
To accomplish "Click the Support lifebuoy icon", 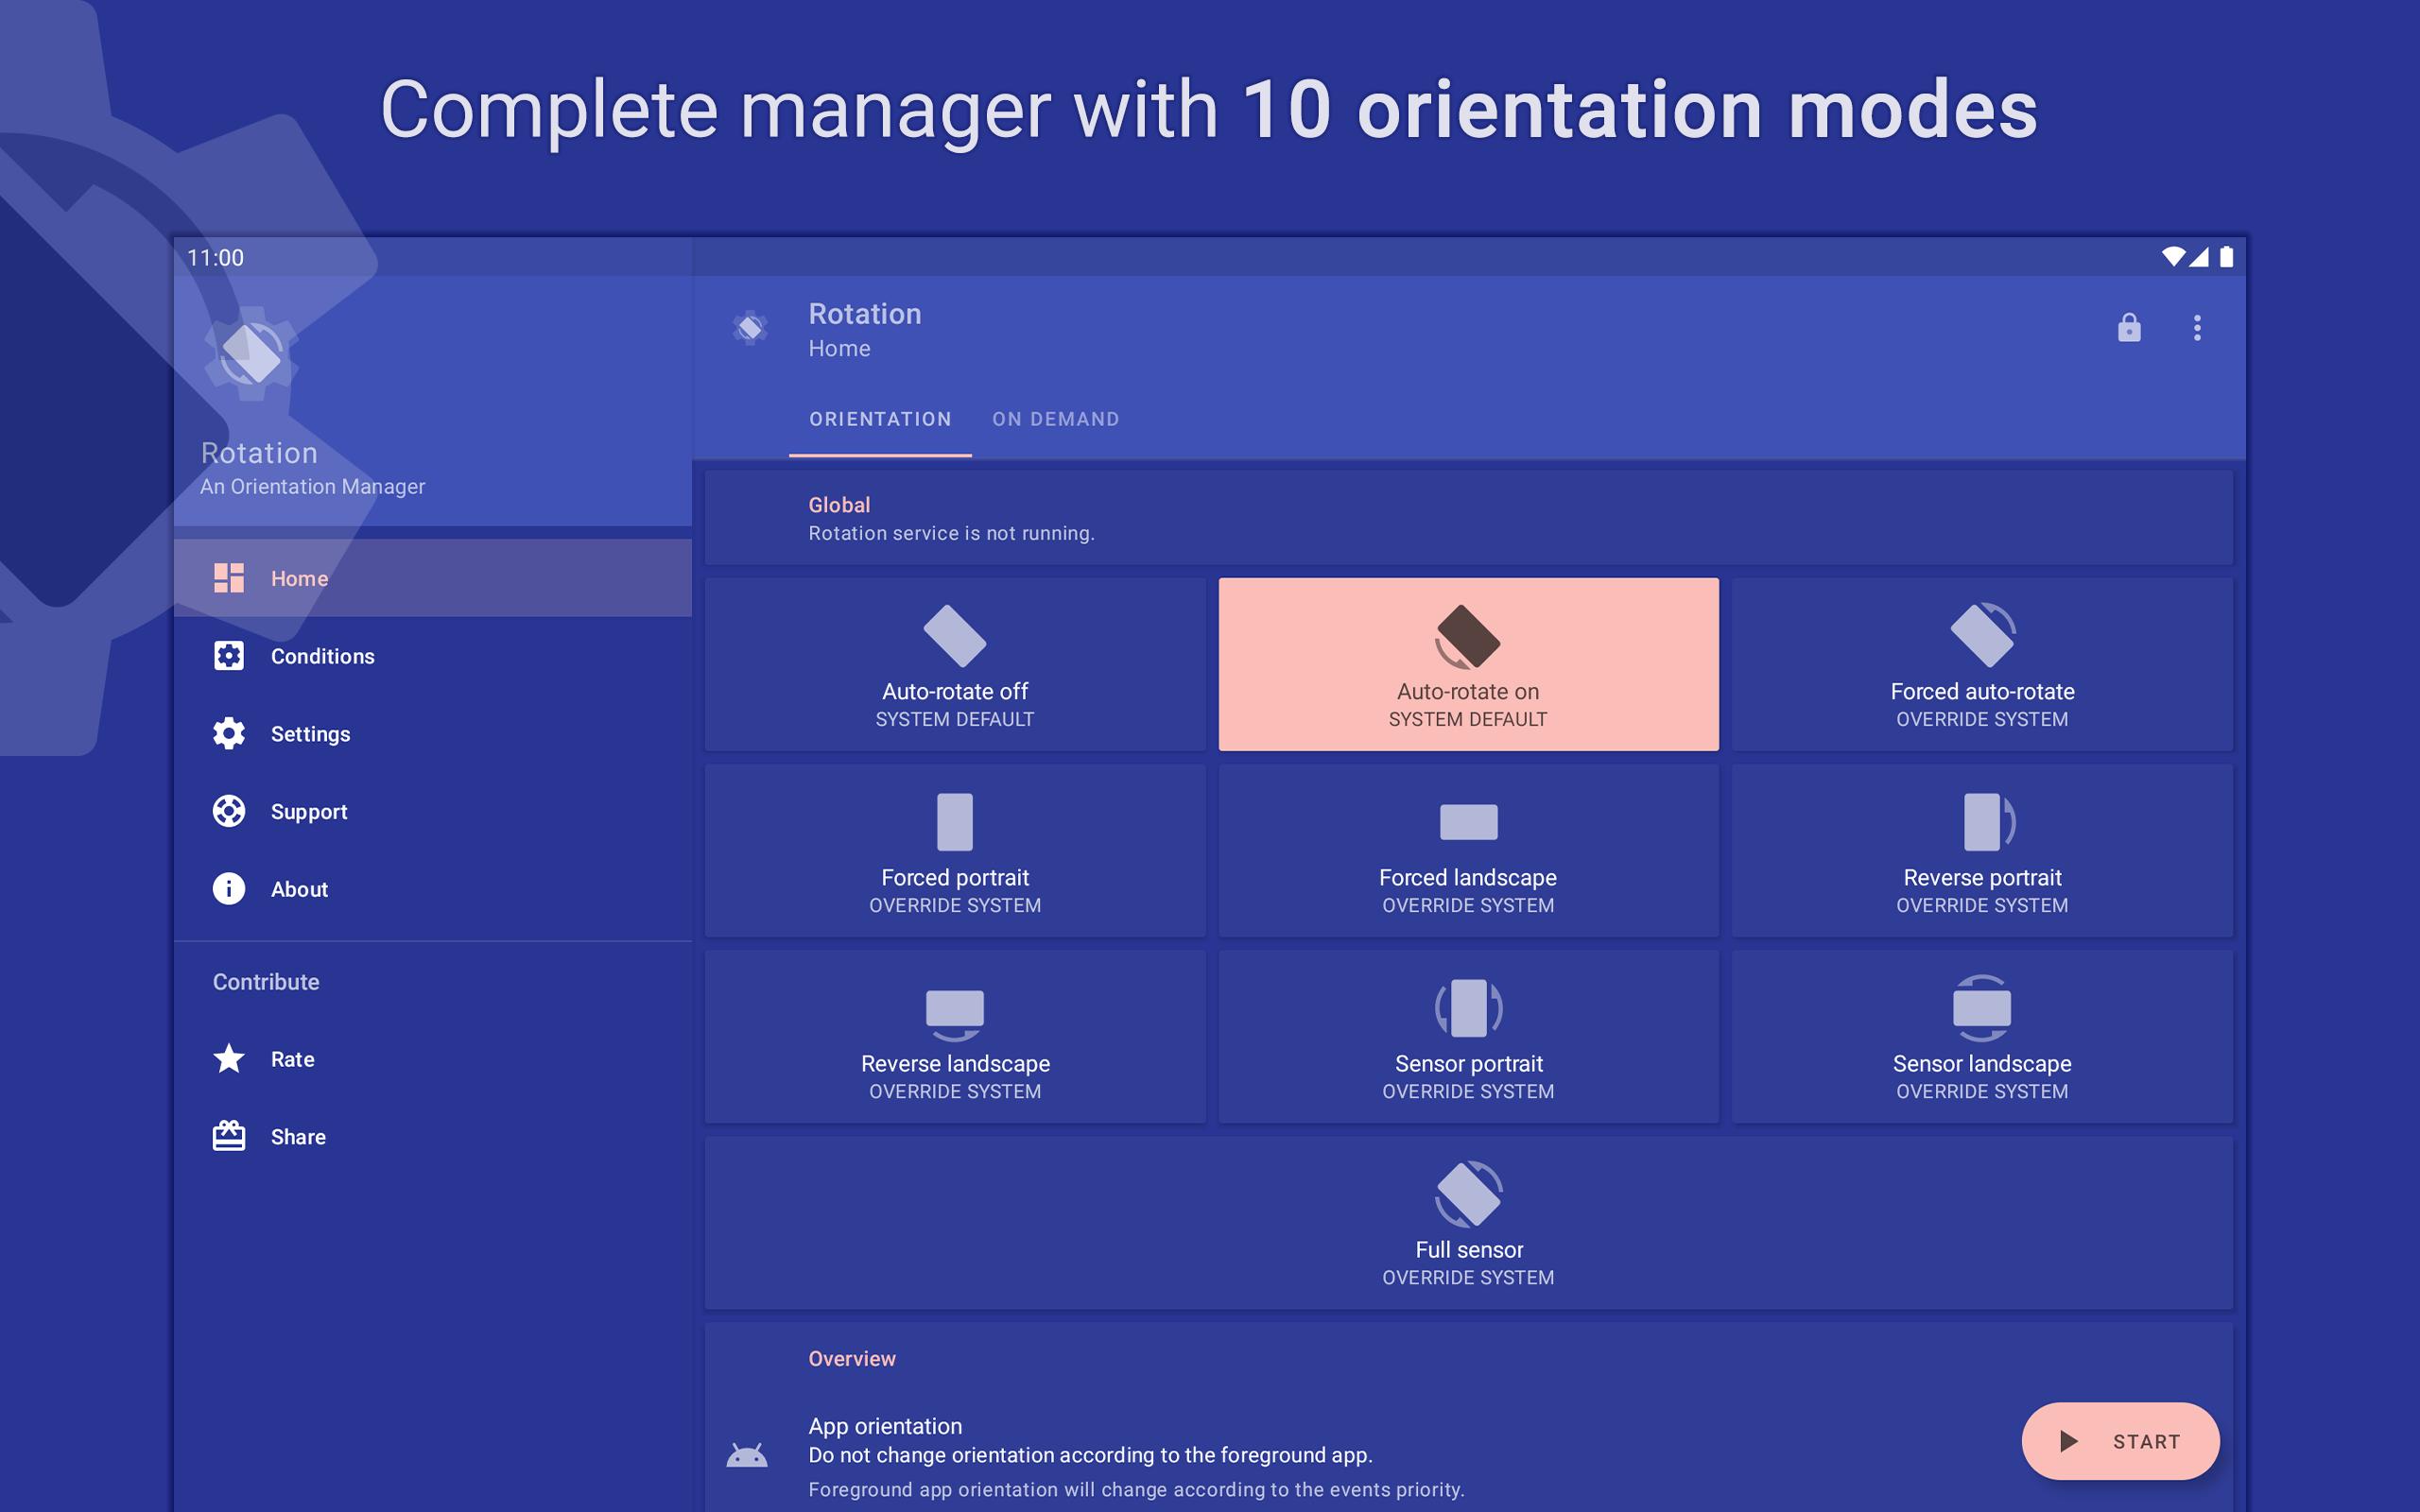I will (x=229, y=811).
